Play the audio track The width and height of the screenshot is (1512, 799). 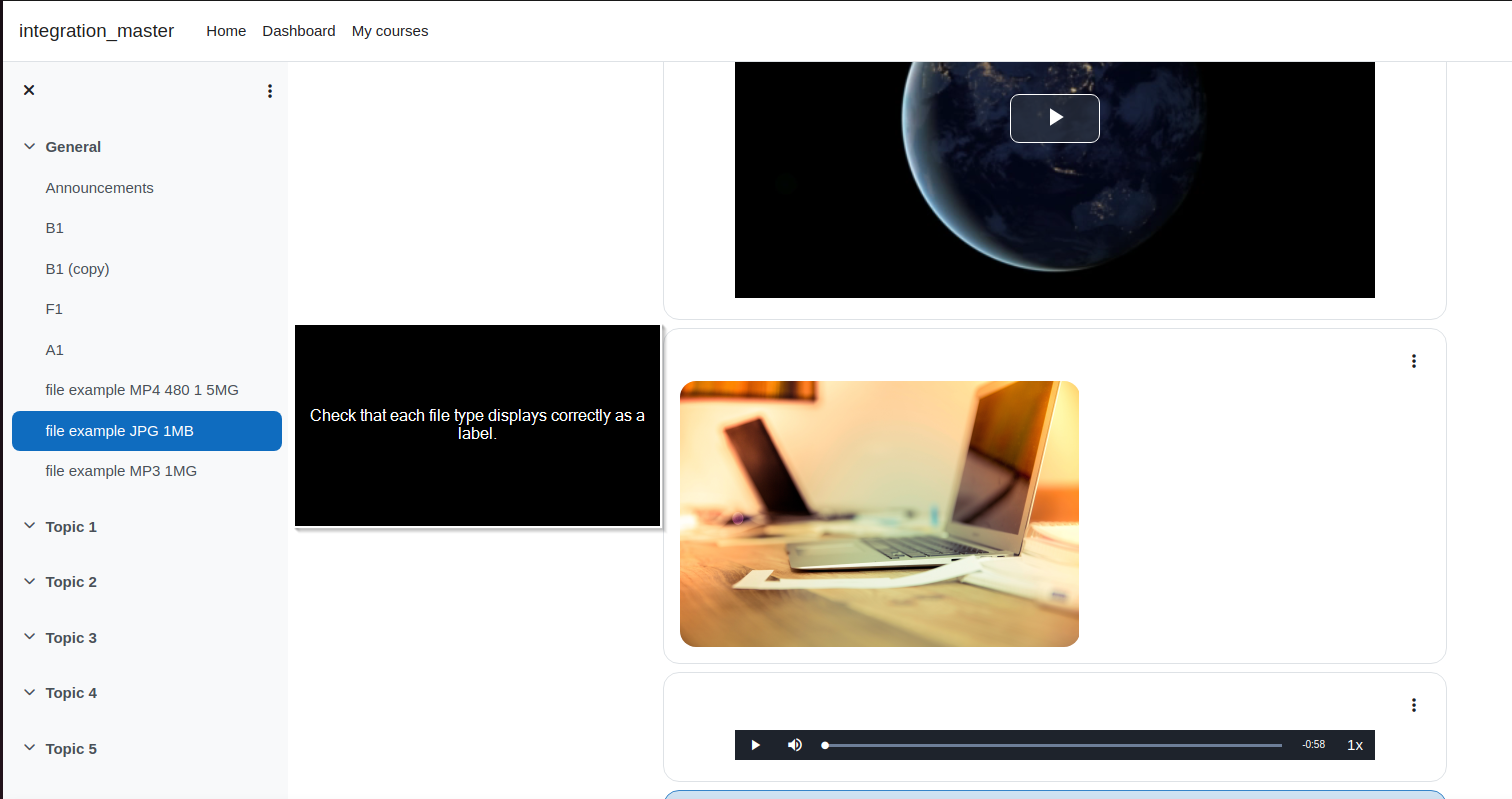pyautogui.click(x=756, y=745)
